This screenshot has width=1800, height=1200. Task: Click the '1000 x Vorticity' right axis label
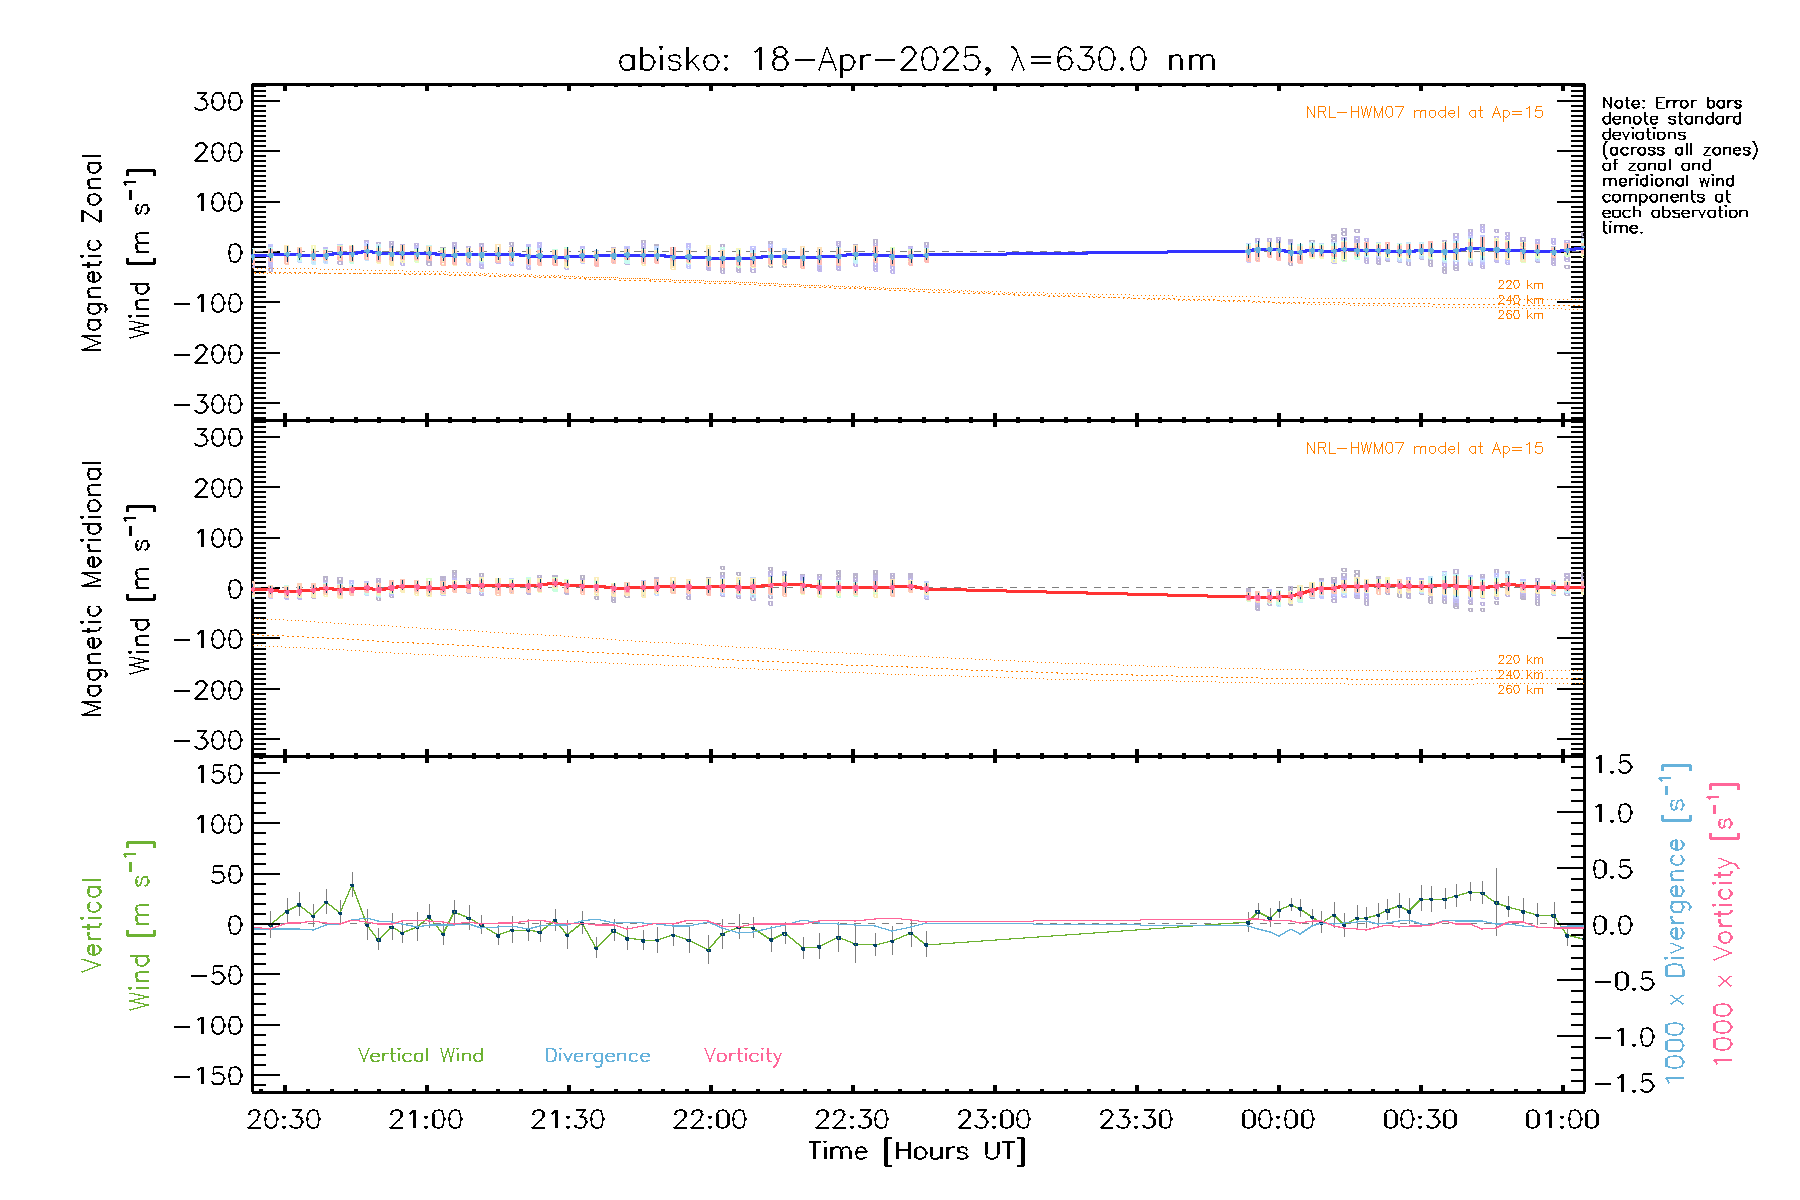[1723, 924]
